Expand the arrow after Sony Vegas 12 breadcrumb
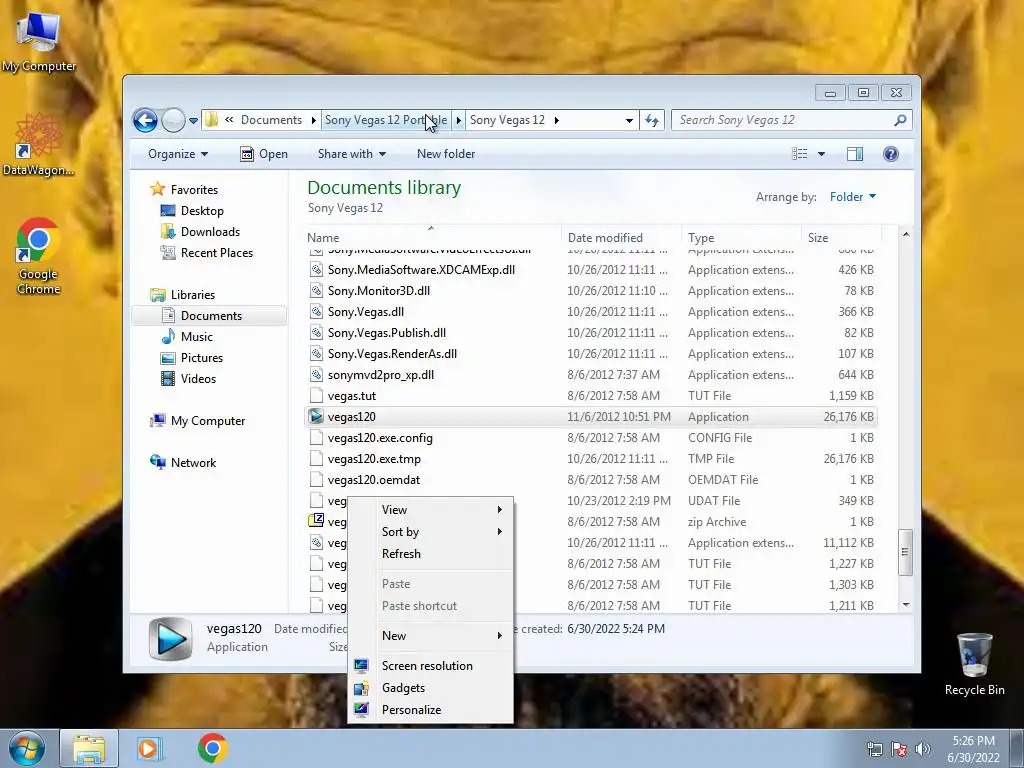1024x768 pixels. pos(556,120)
